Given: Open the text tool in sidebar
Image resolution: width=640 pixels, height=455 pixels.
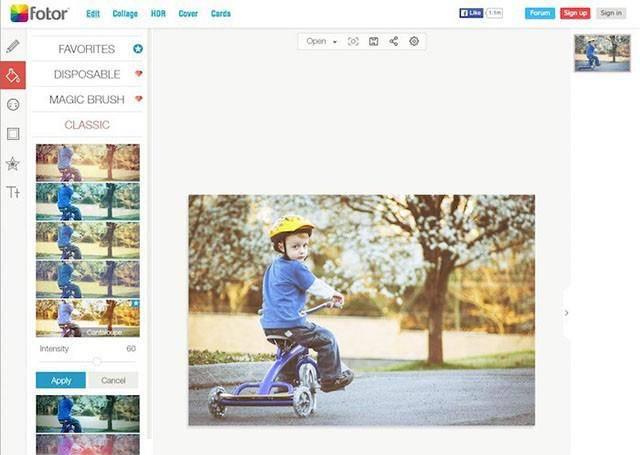Looking at the screenshot, I should coord(13,192).
